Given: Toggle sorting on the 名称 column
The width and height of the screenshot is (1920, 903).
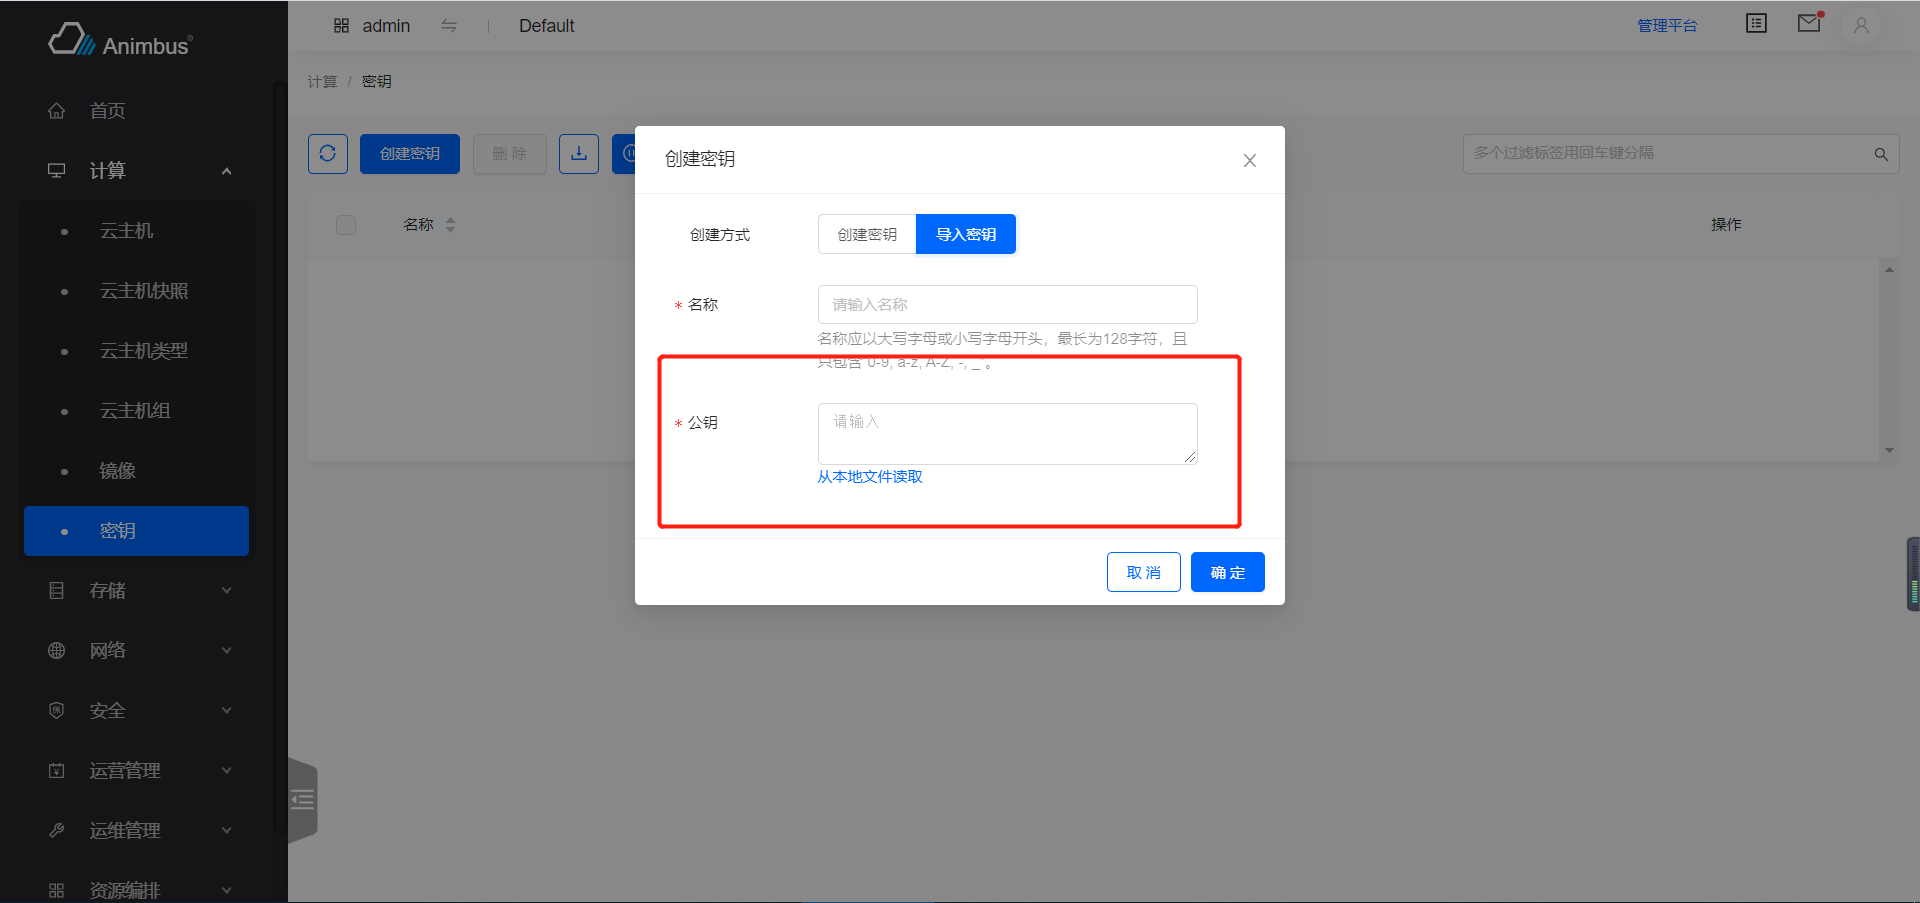Looking at the screenshot, I should click(x=450, y=224).
